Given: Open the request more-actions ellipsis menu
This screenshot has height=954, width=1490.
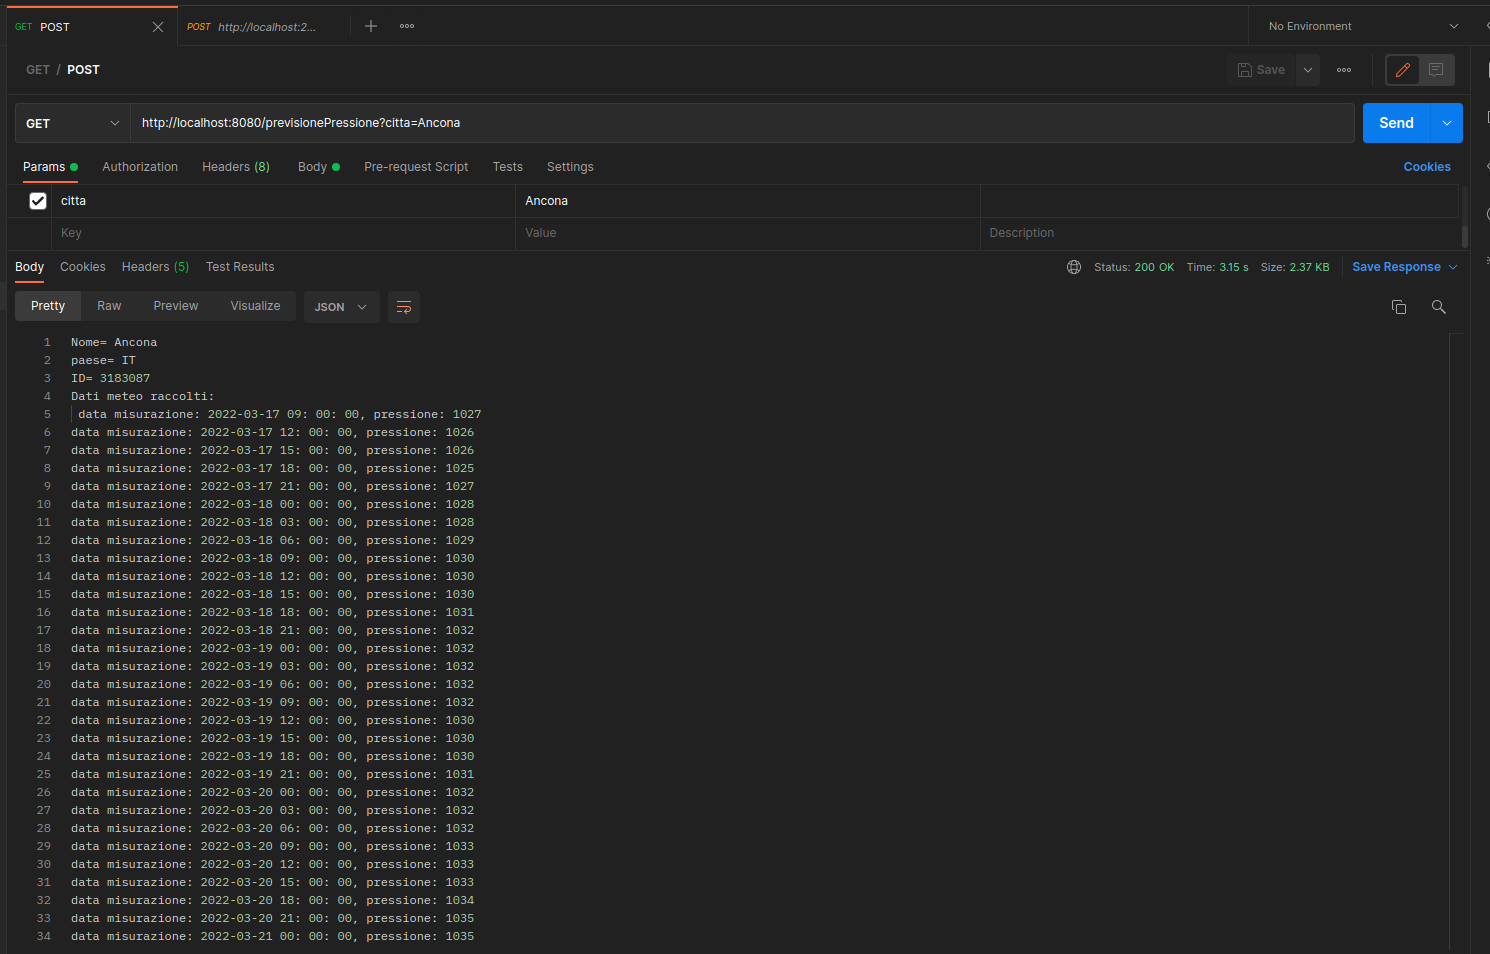Looking at the screenshot, I should coord(1344,70).
